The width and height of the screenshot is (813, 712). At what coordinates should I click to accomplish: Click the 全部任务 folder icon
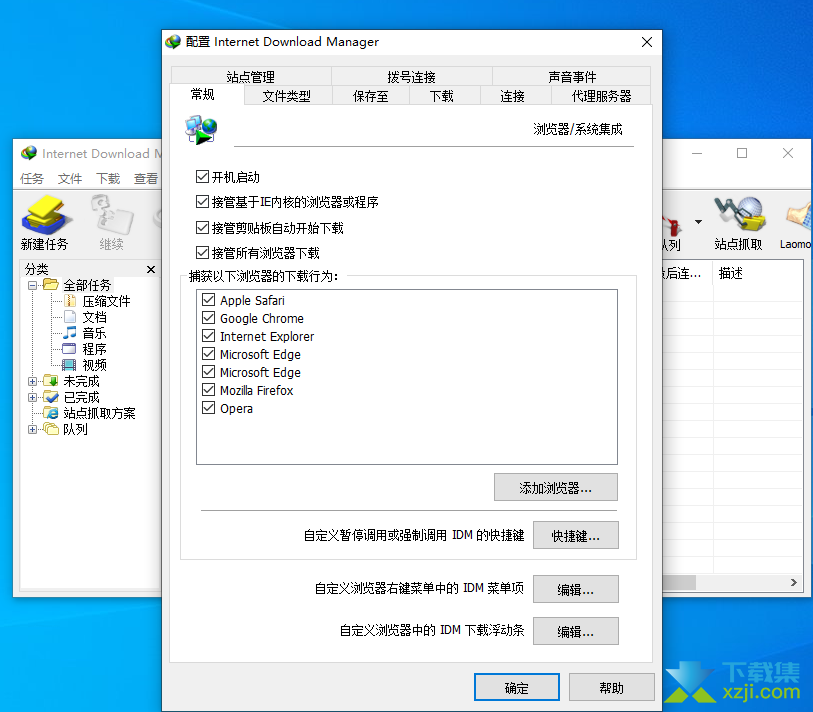pos(51,284)
